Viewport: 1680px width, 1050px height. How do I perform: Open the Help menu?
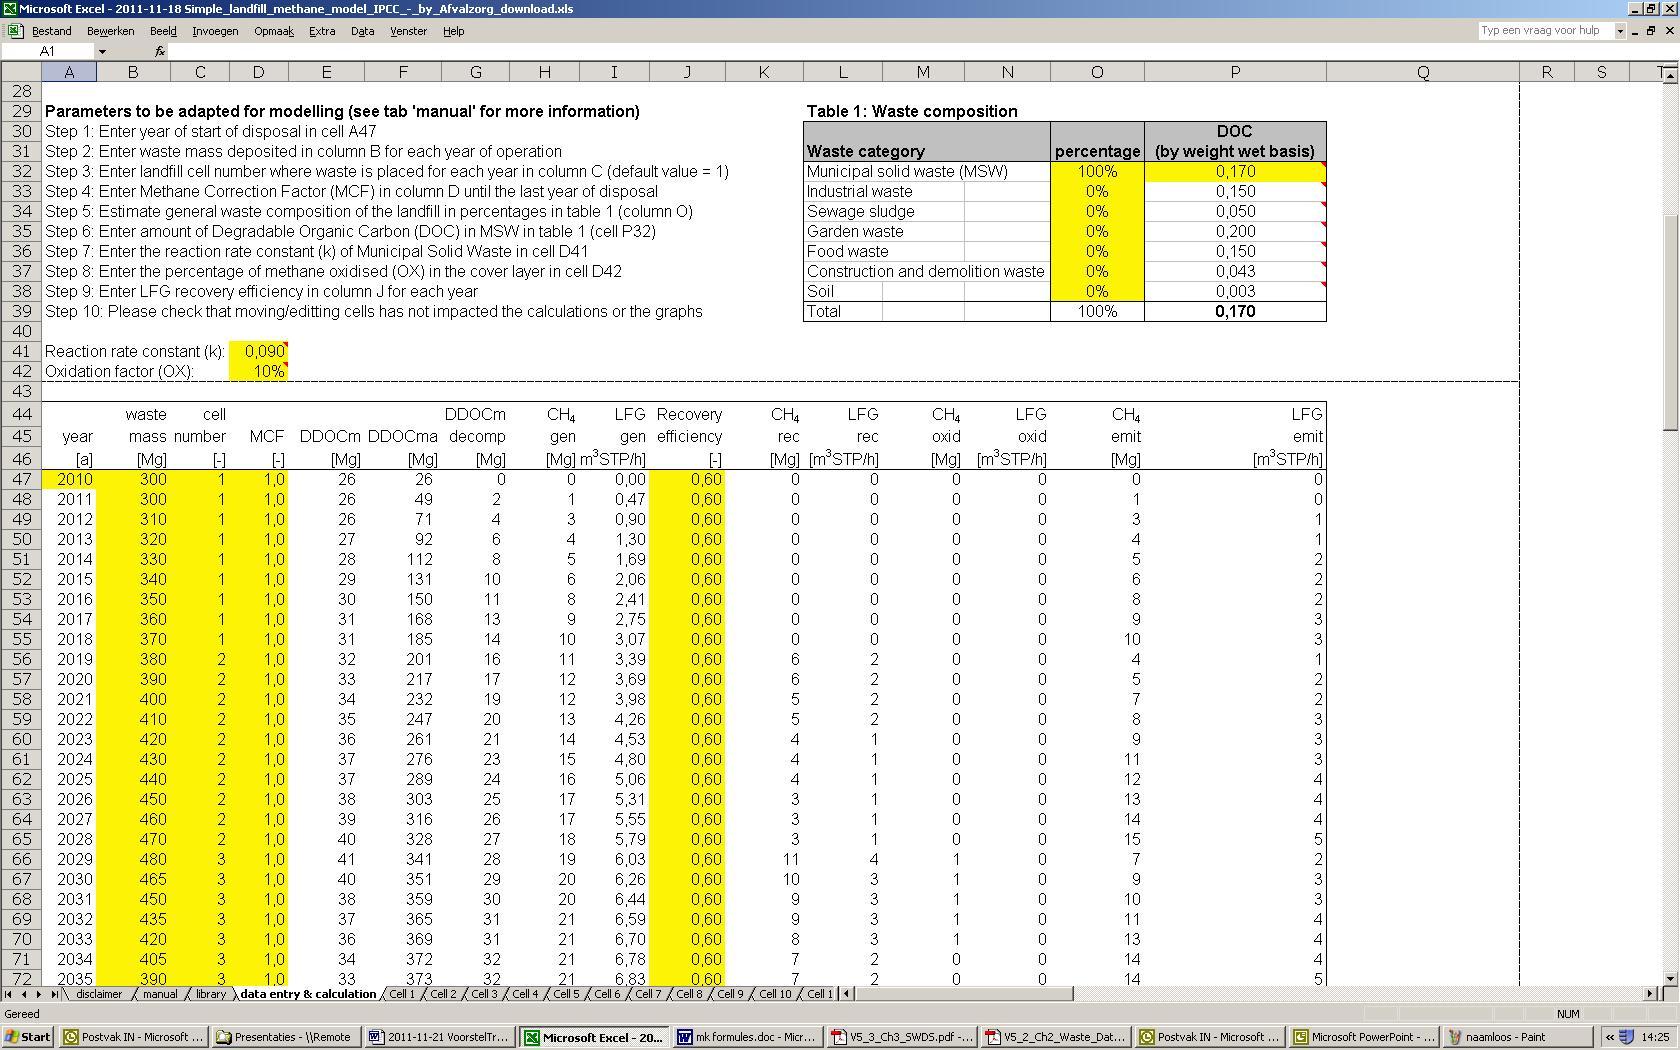pos(453,31)
